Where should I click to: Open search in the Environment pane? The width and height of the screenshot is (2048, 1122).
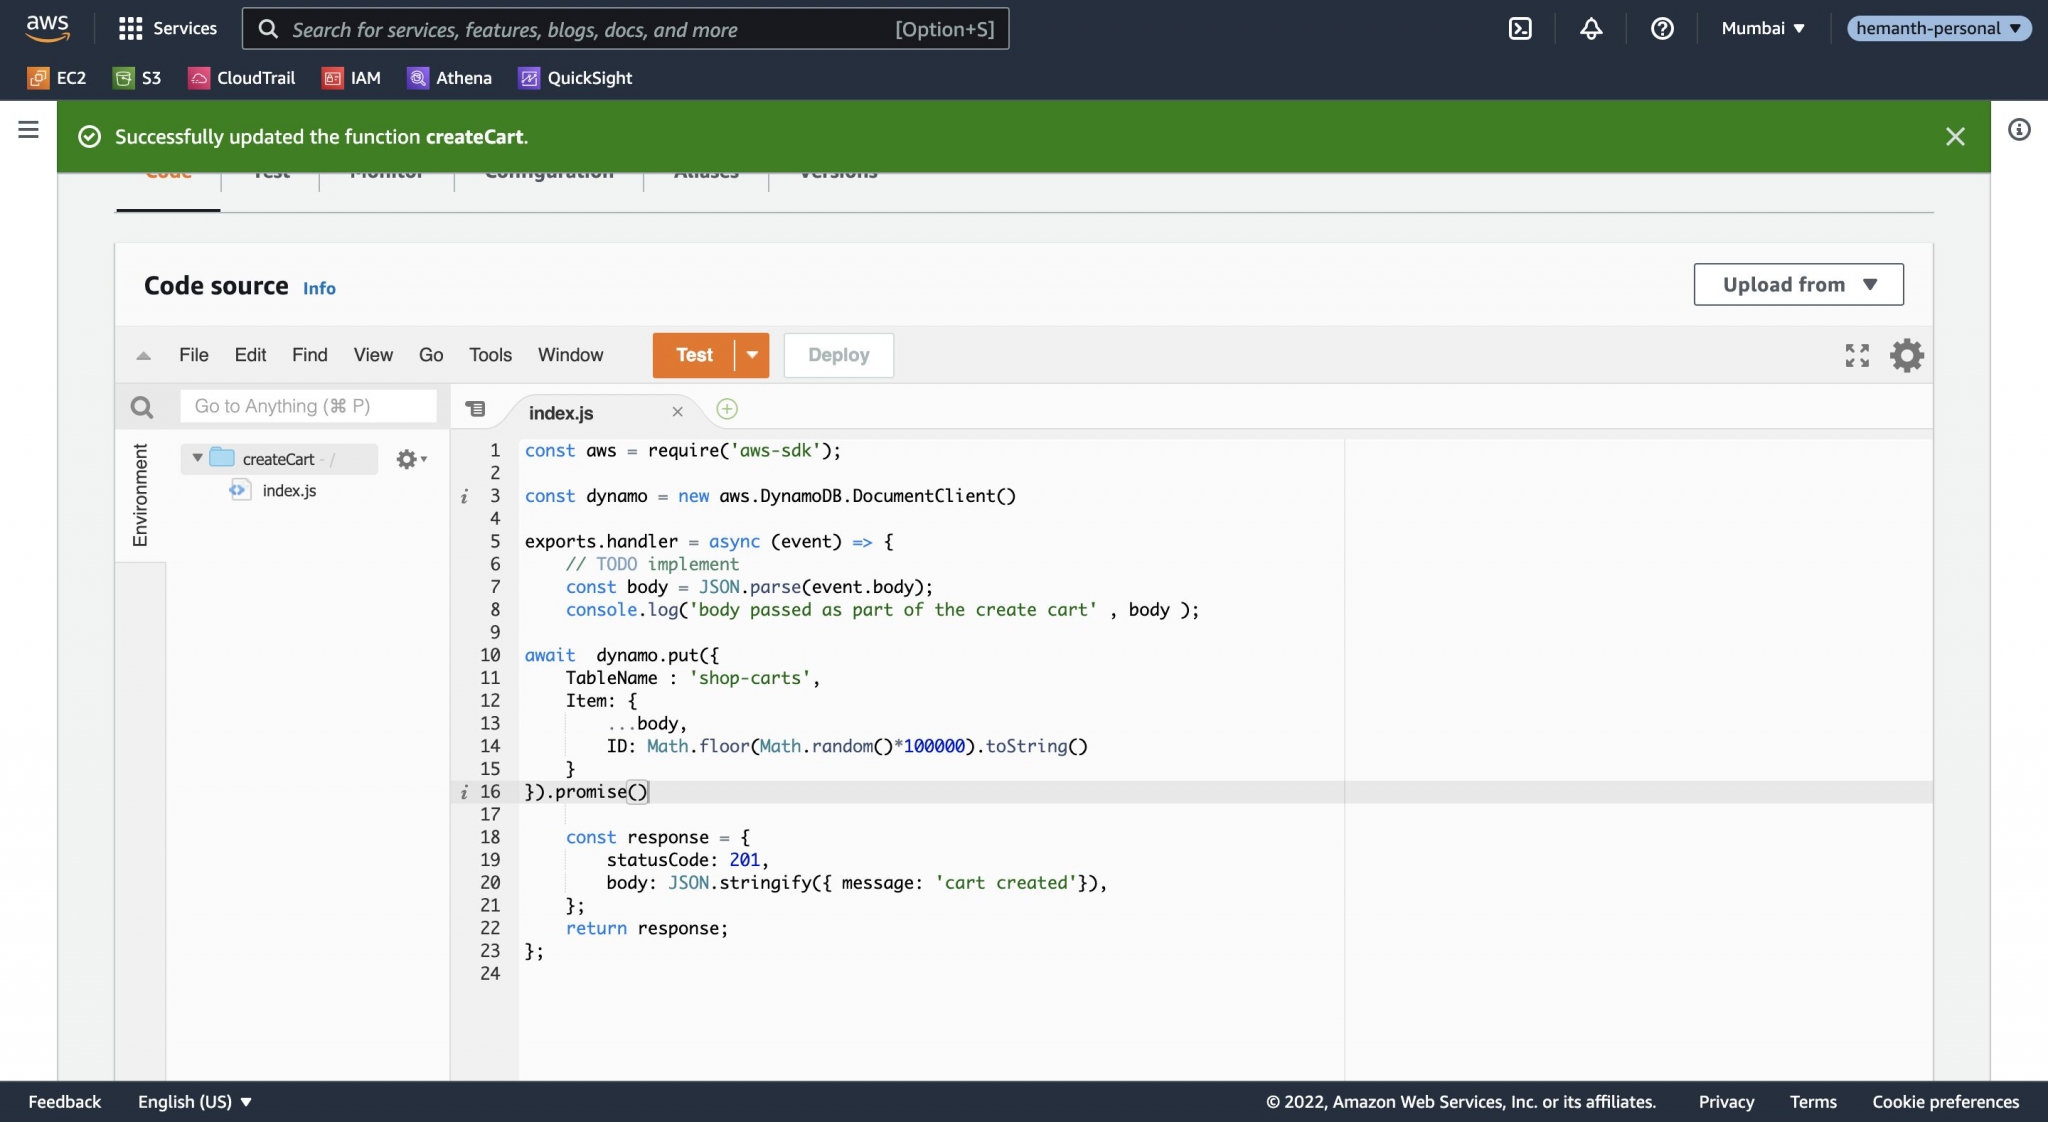141,406
